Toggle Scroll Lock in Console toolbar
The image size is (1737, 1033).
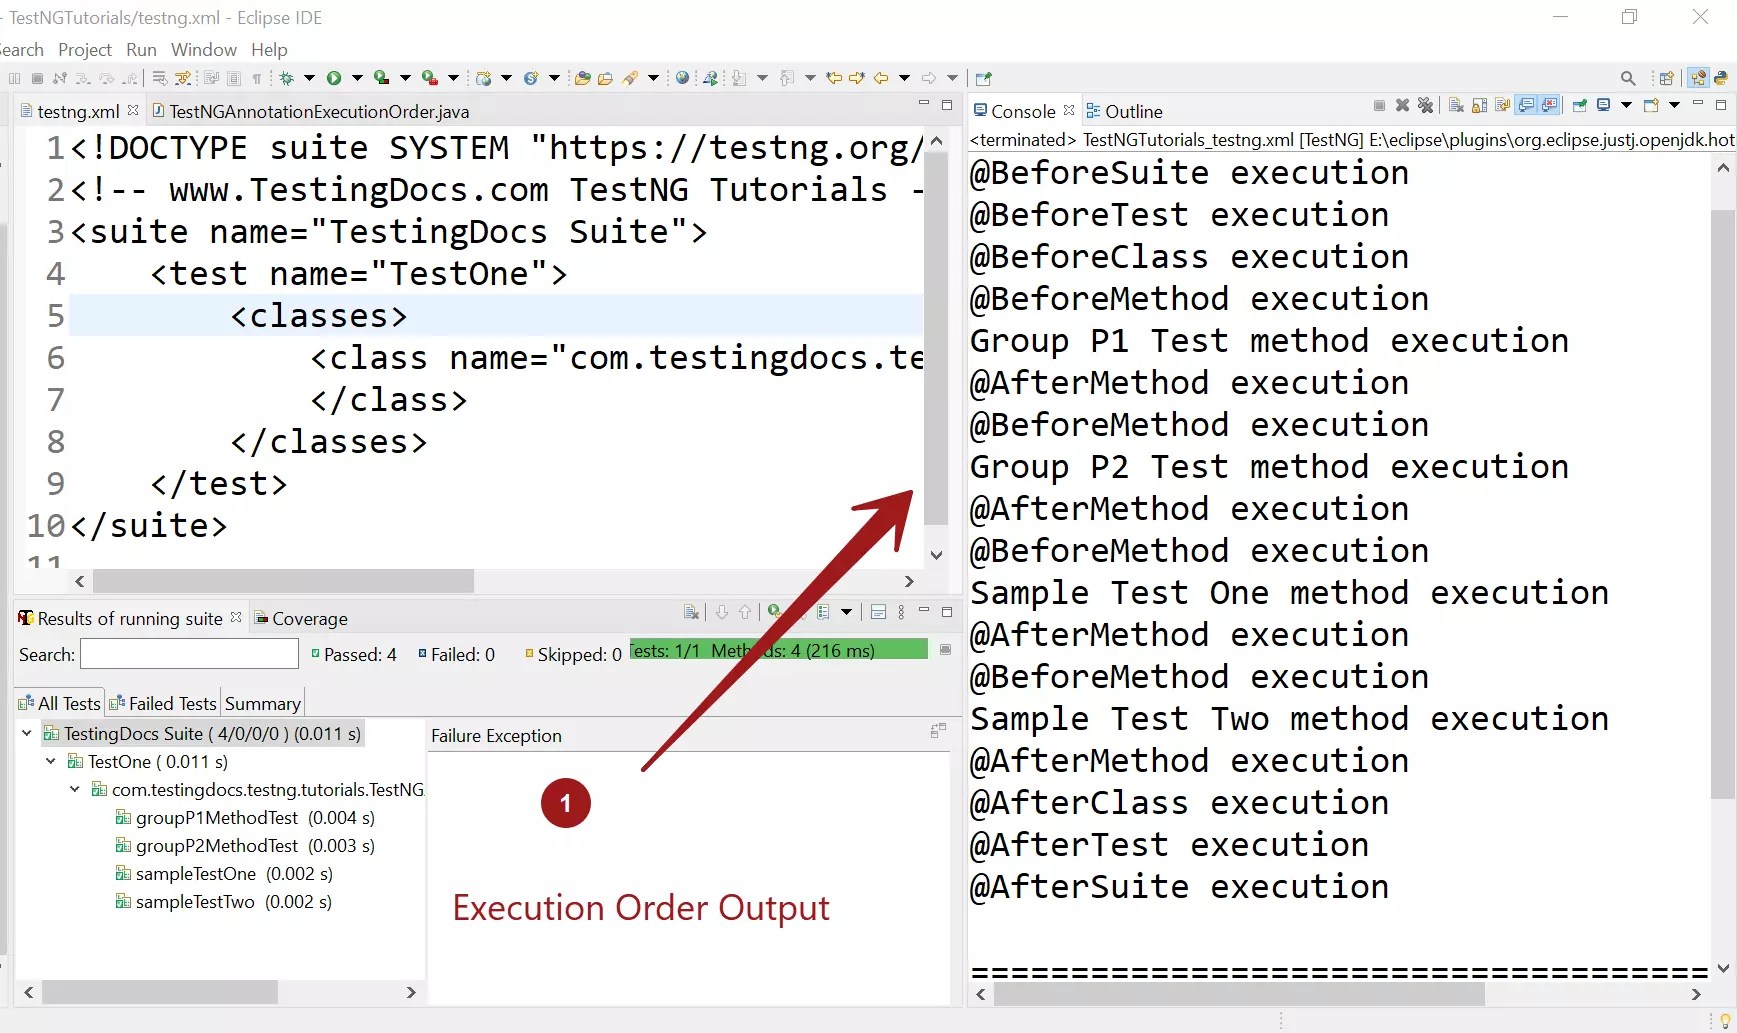(1479, 105)
